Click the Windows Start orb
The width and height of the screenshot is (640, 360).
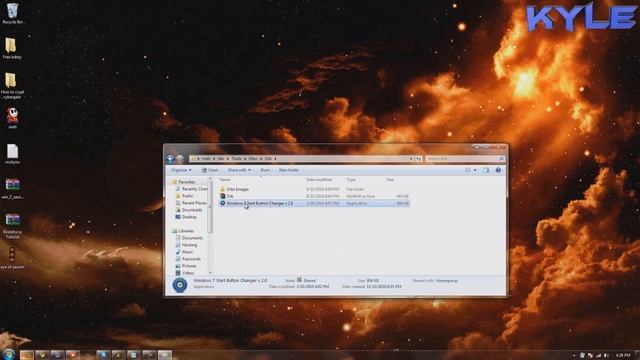(x=8, y=354)
